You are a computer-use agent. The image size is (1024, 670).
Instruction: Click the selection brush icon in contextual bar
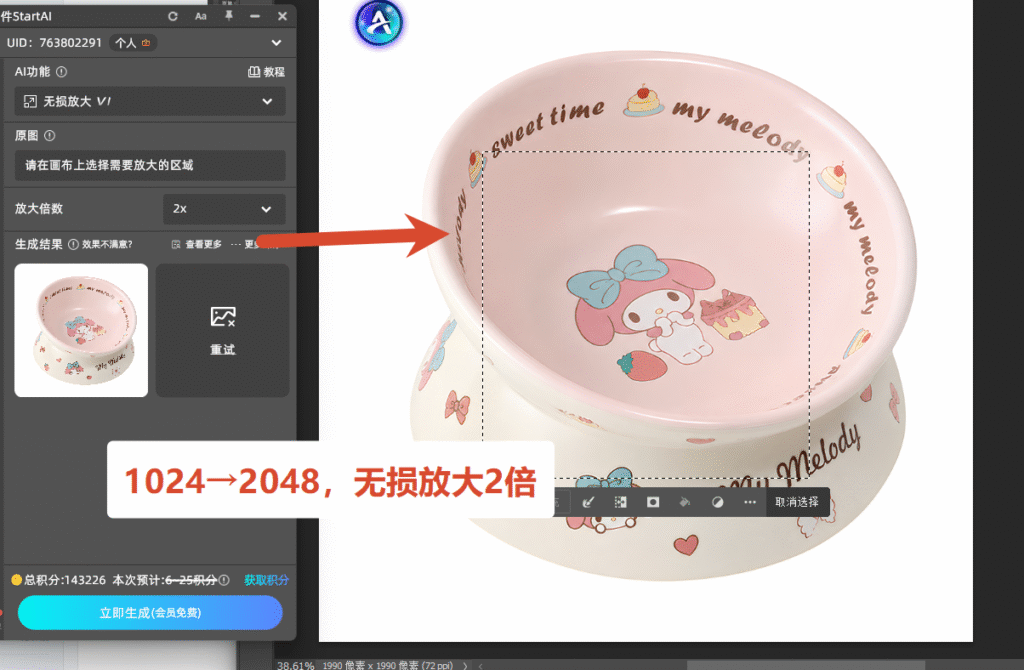588,502
